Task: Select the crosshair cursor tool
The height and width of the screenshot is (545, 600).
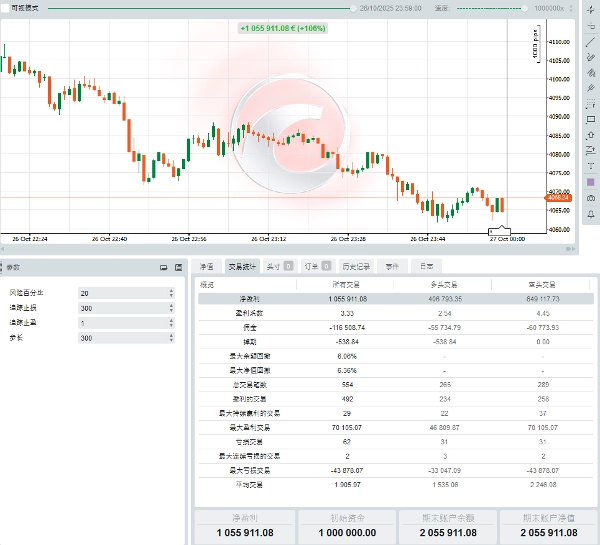Action: (590, 10)
